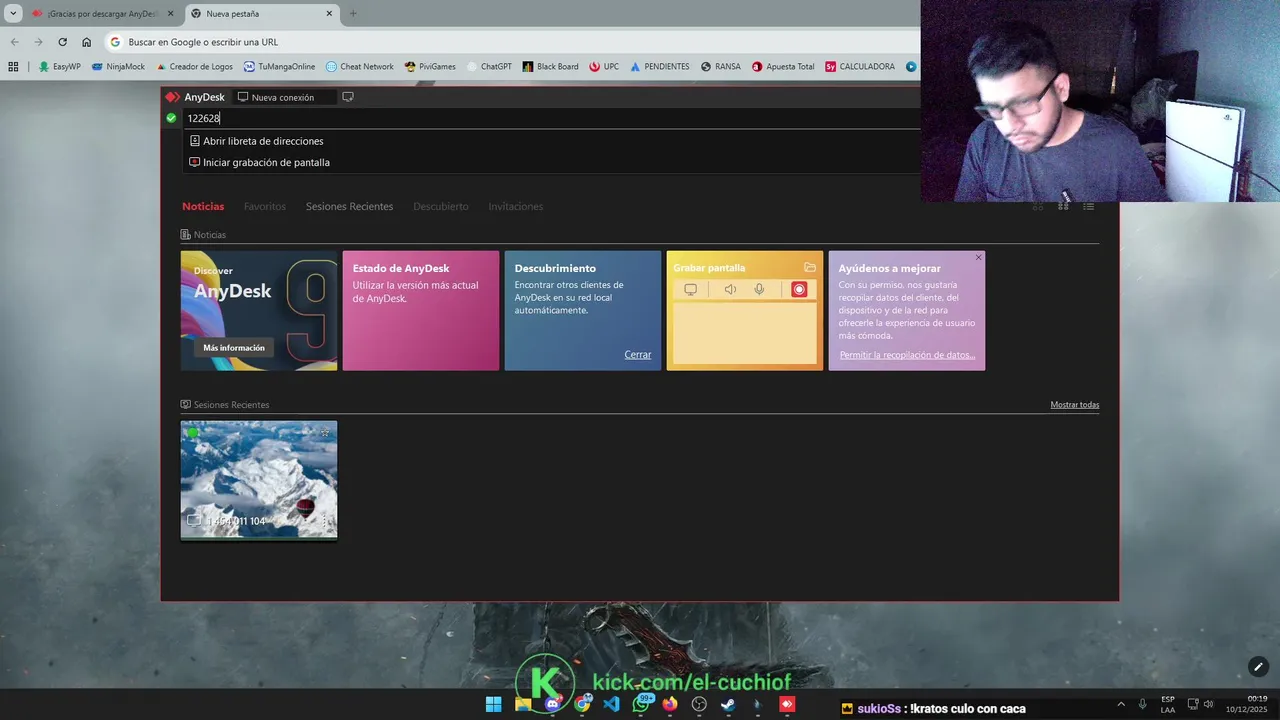Close the Nueva pestaña browser tab
Screen dimensions: 1280x720
(328, 14)
